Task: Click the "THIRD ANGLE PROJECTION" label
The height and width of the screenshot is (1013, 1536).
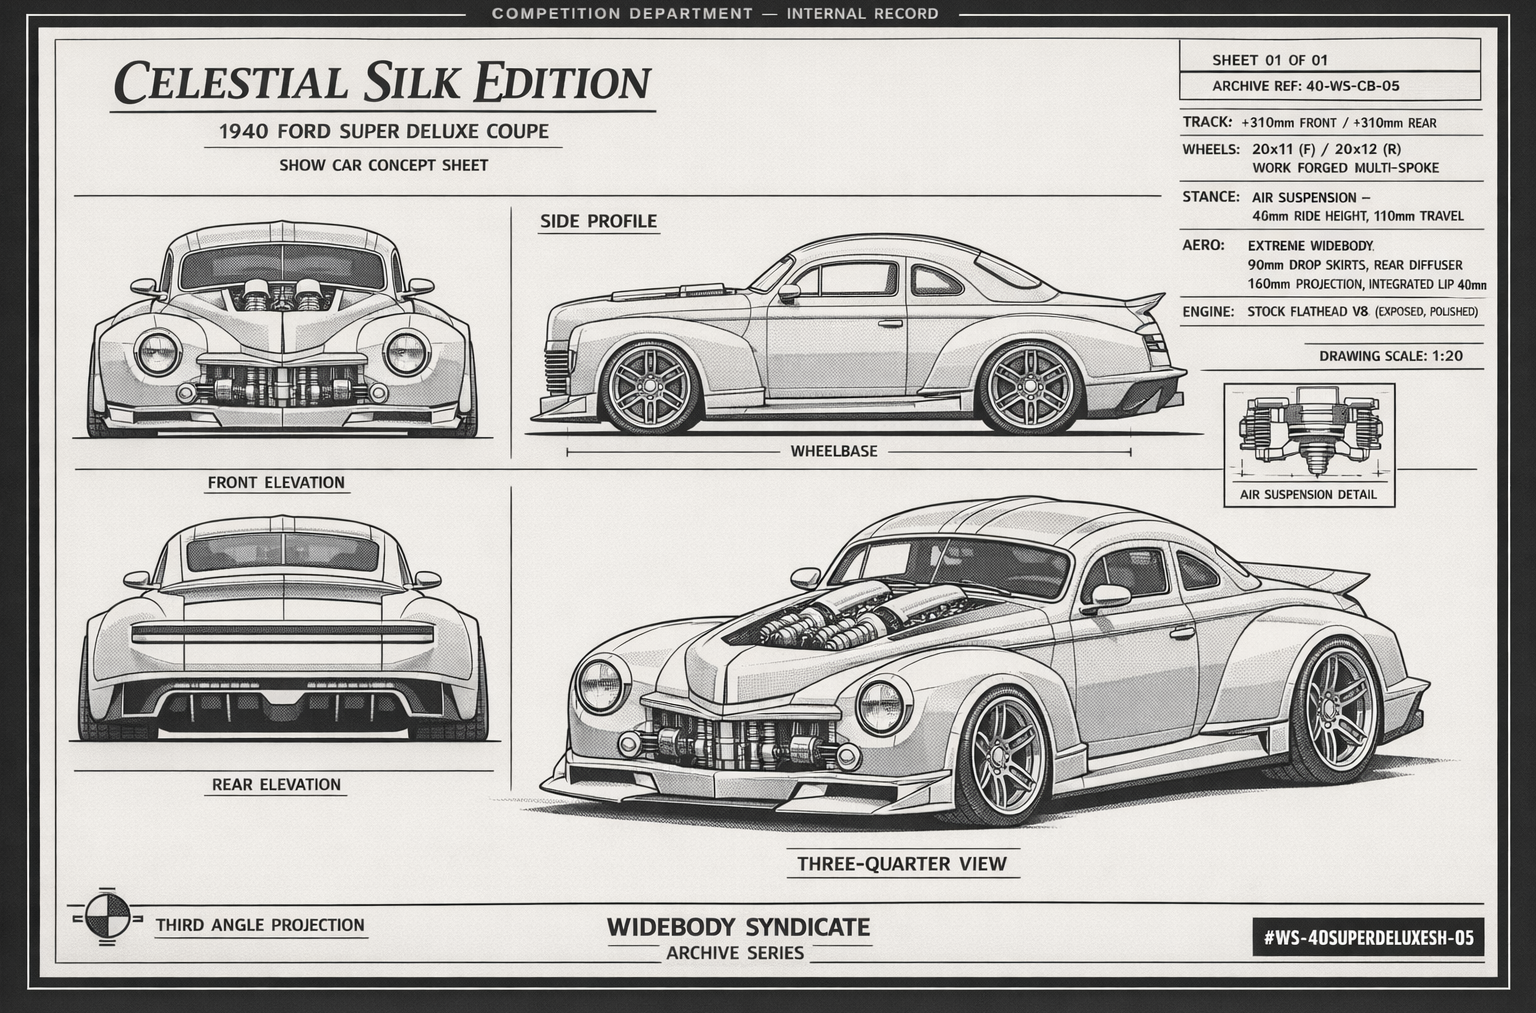Action: tap(260, 925)
